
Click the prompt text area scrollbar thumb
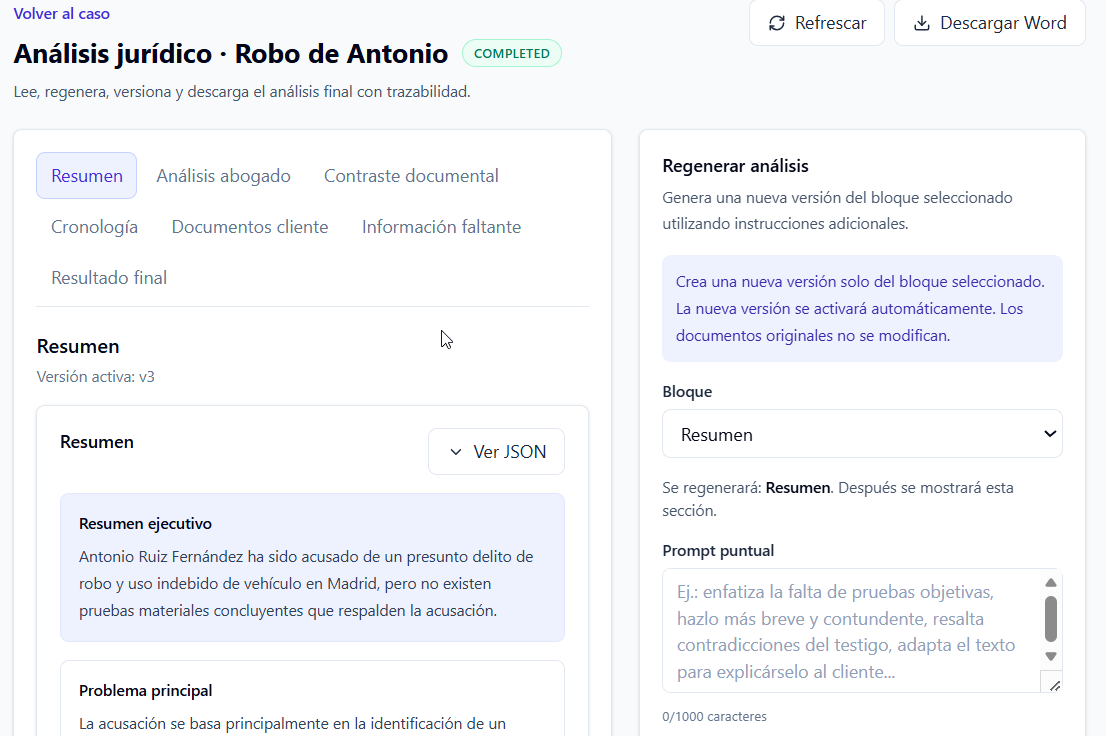(1051, 619)
